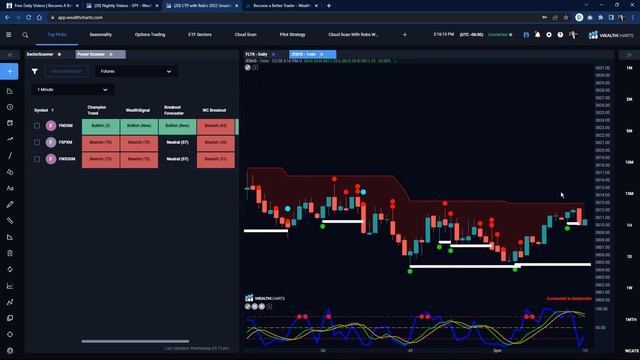Click the WealthCharts logo top right
Screen dimensions: 640x360
(611, 35)
